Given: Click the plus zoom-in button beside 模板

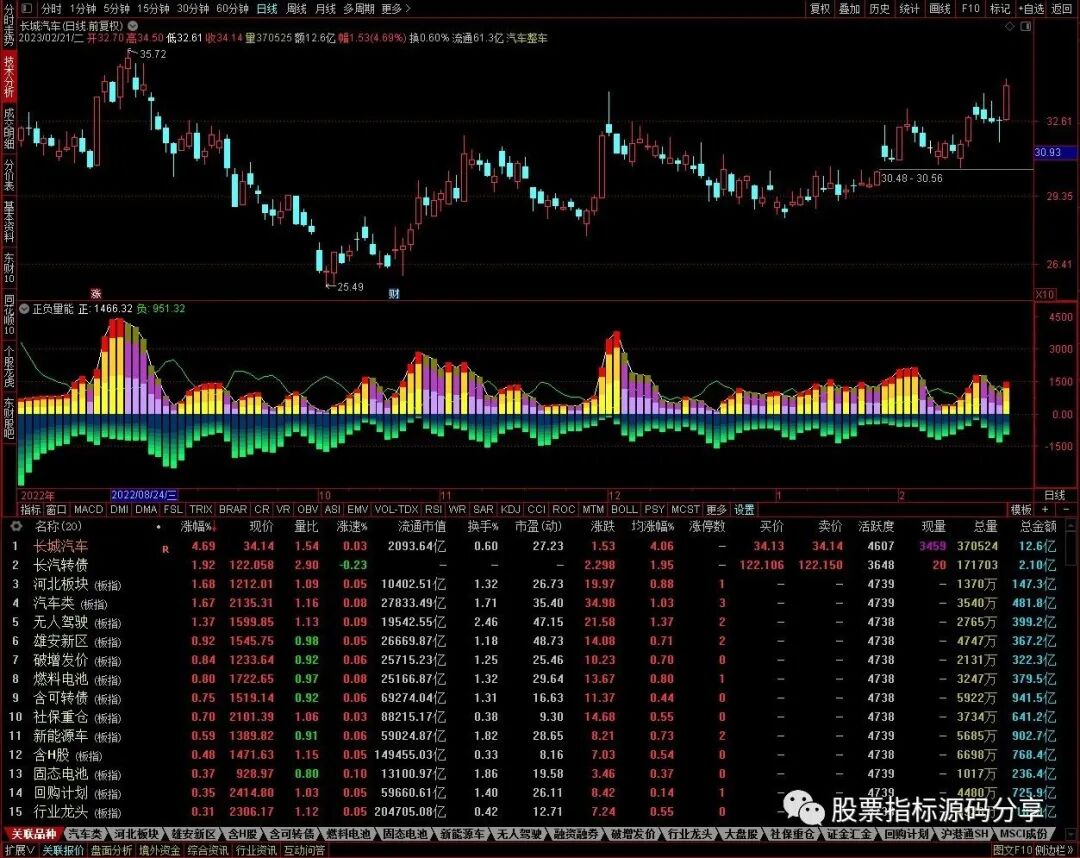Looking at the screenshot, I should click(1045, 510).
